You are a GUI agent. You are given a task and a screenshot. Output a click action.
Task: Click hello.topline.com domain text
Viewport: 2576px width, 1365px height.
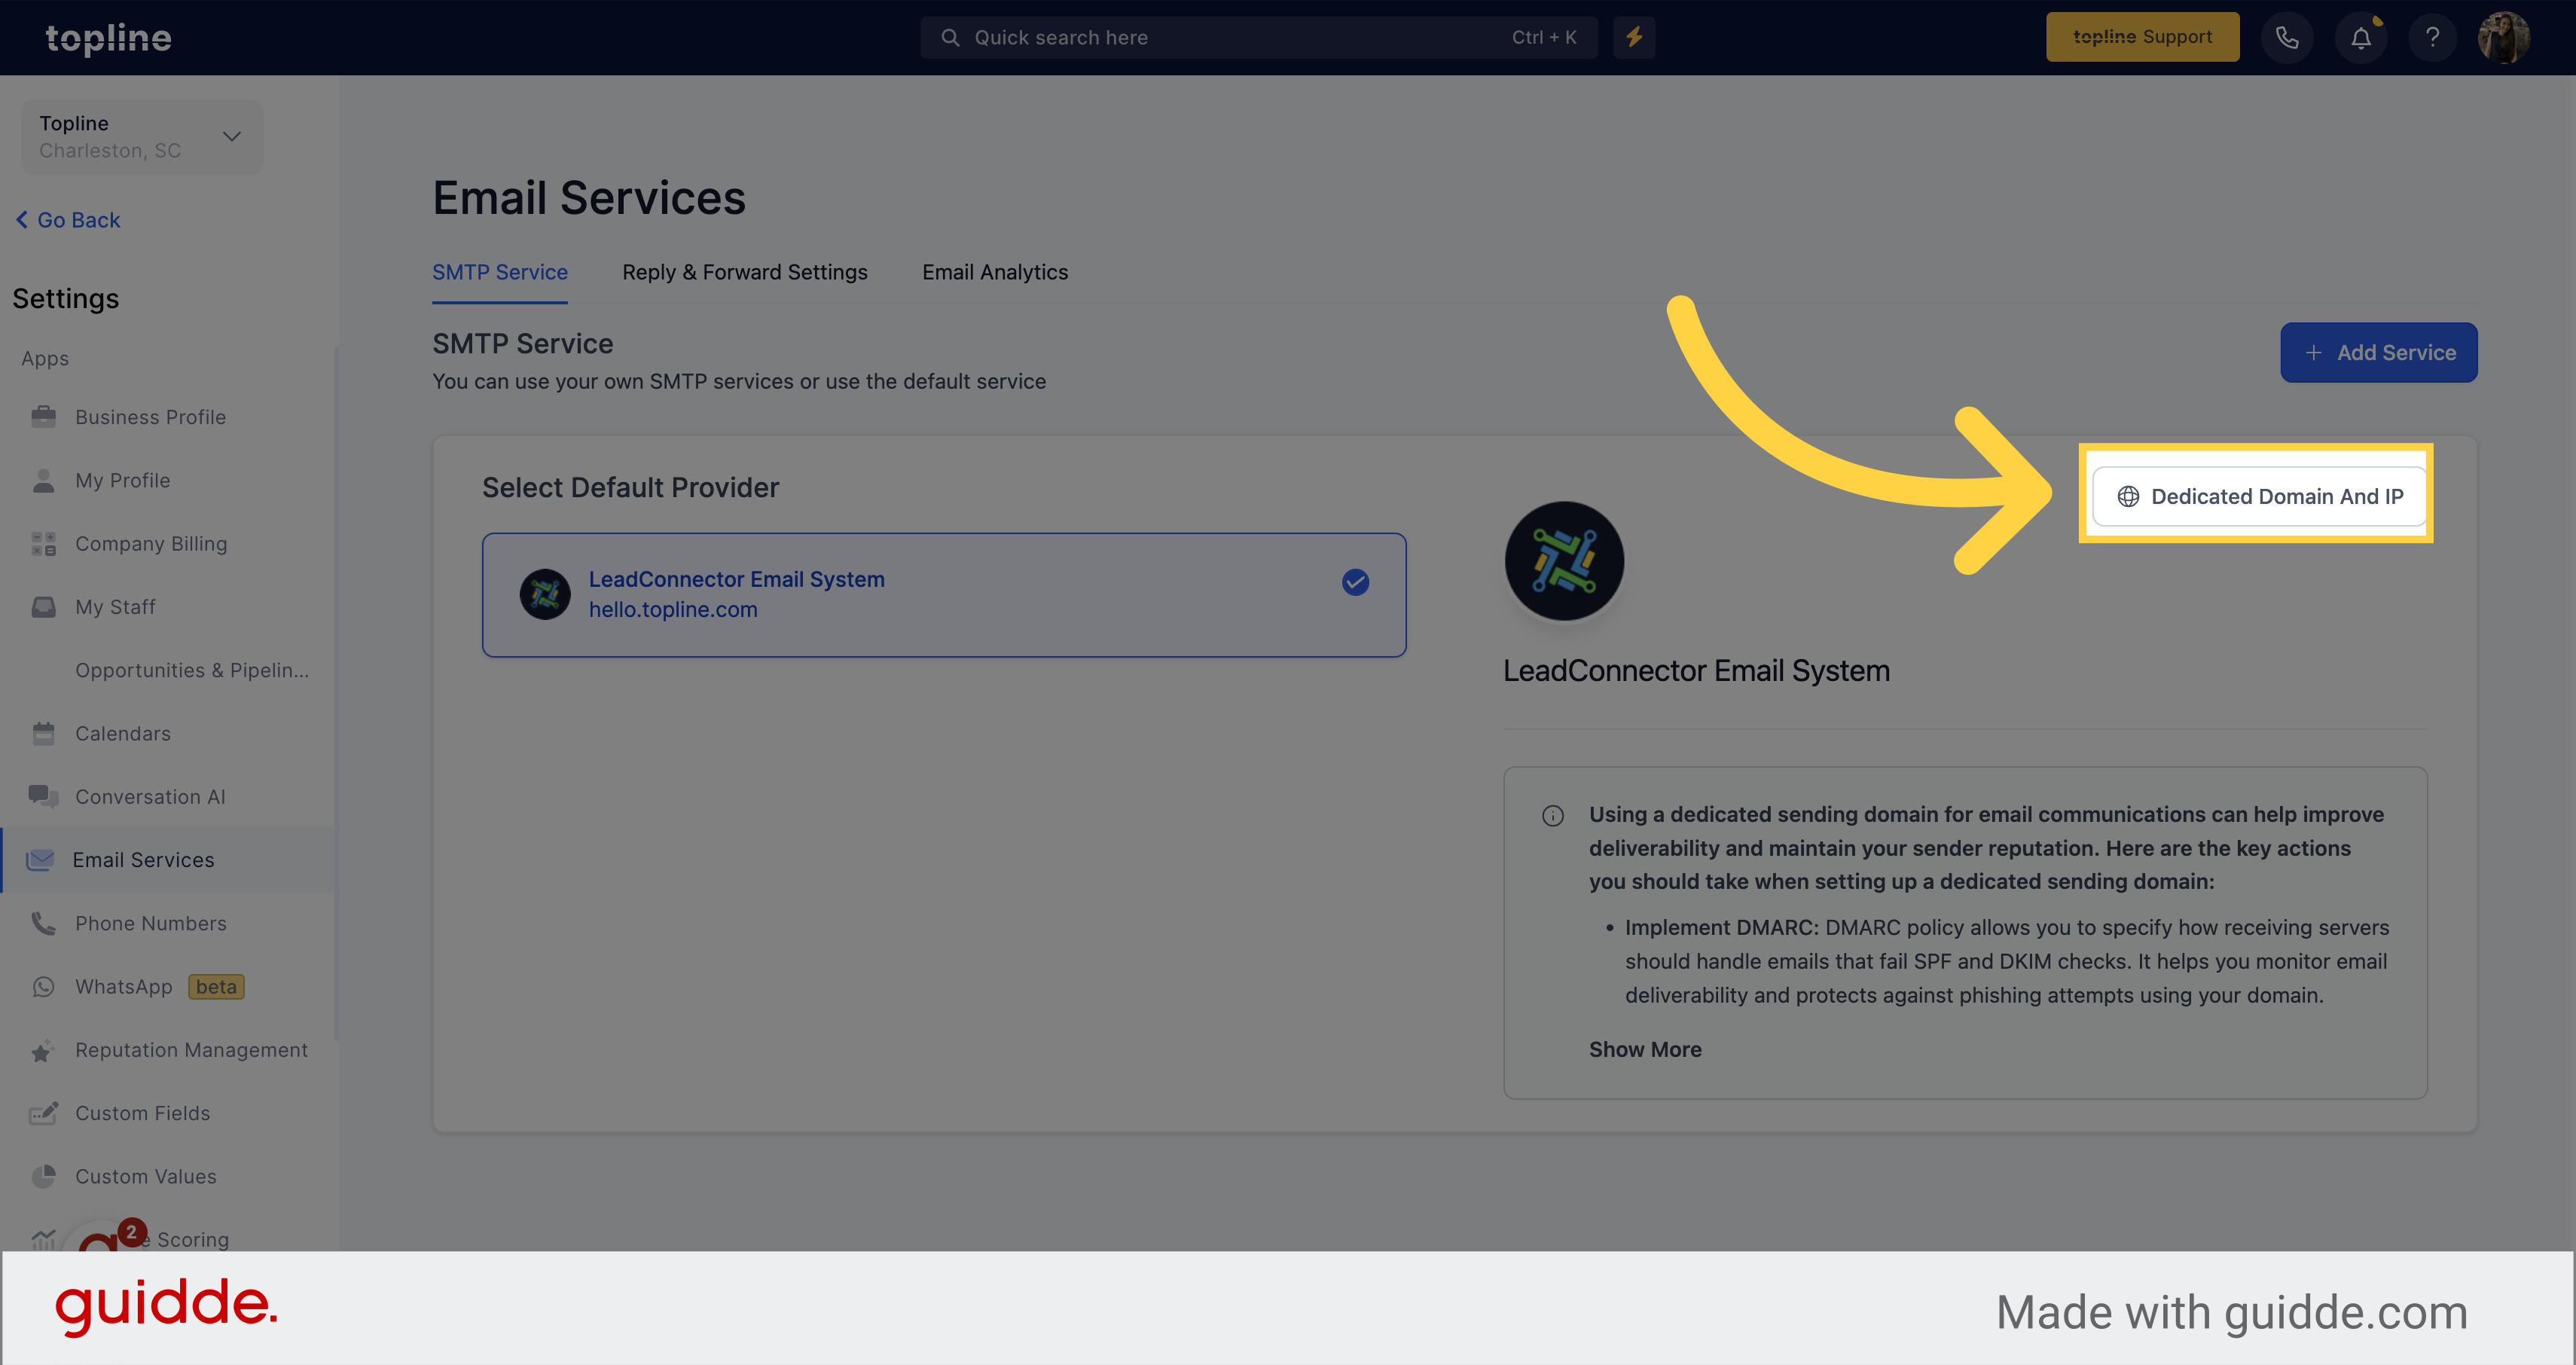(672, 609)
